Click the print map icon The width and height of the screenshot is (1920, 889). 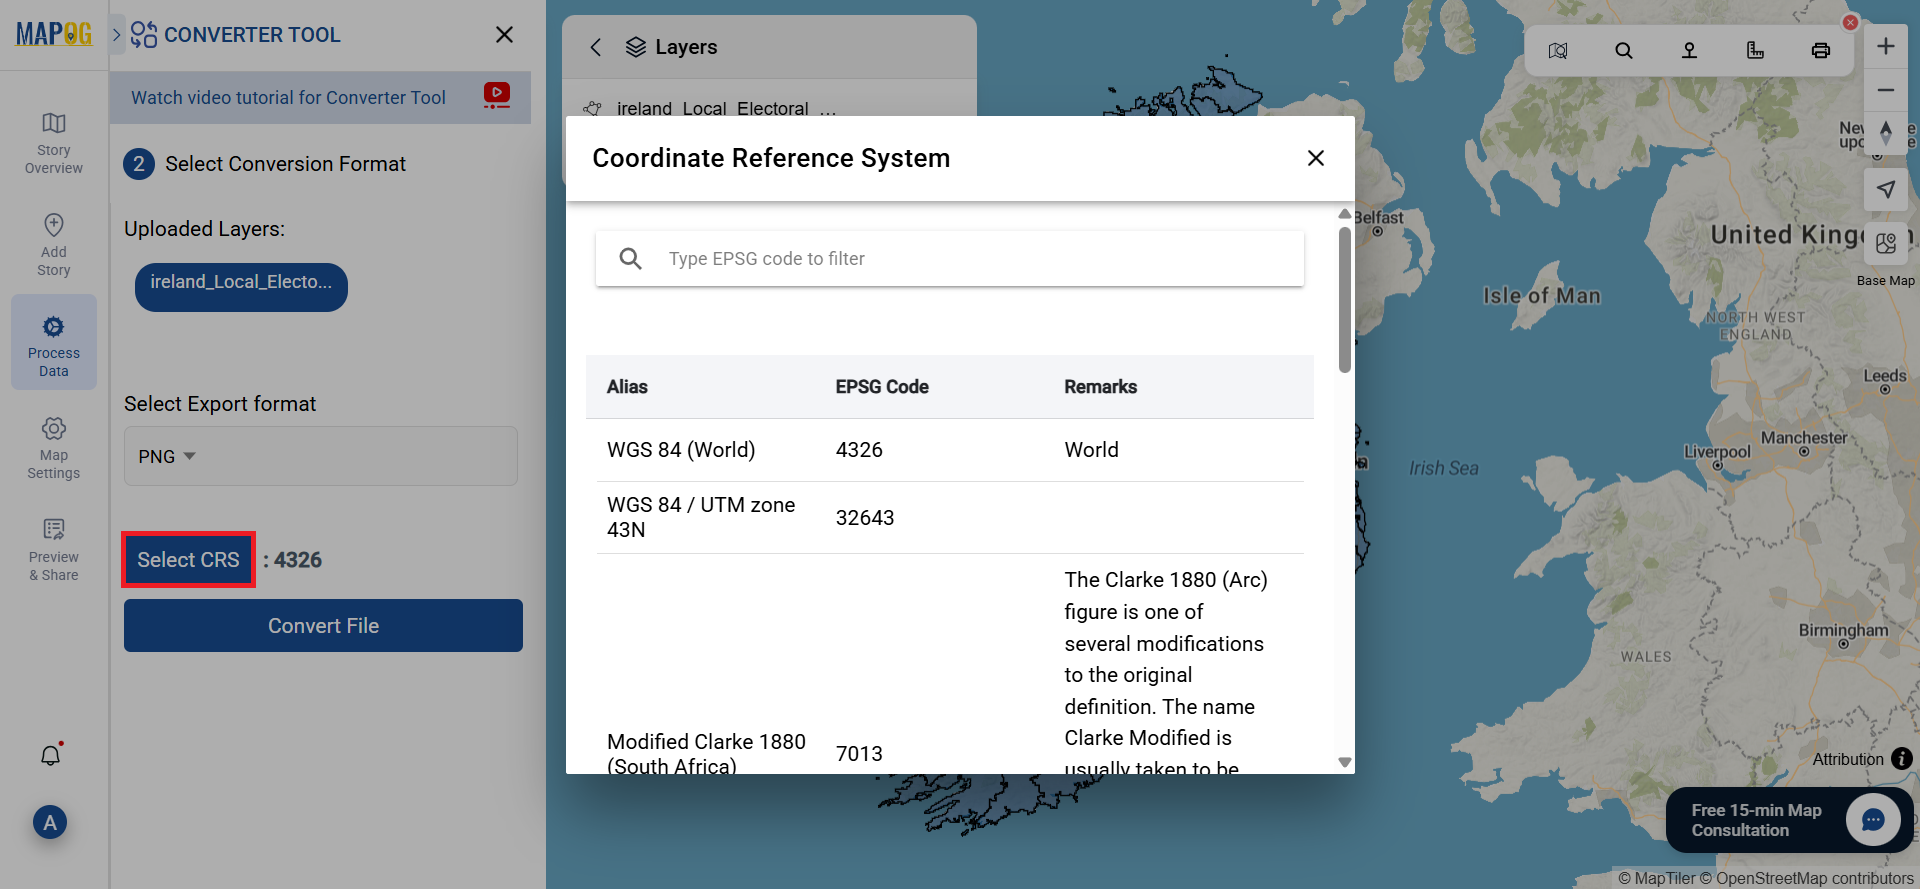click(1820, 50)
